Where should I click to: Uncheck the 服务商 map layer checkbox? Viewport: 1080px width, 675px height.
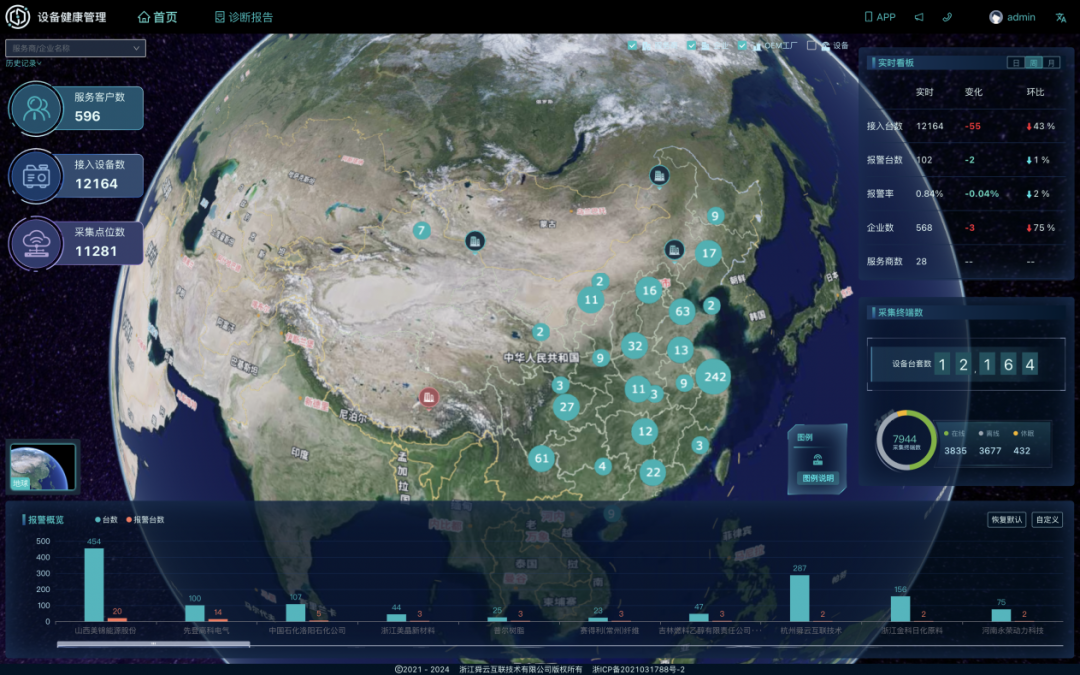pos(632,45)
